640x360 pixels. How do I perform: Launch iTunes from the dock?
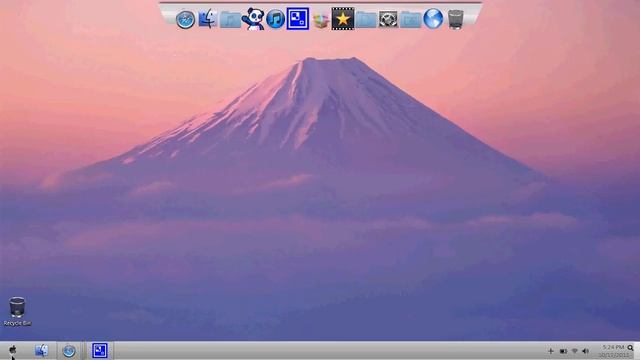pyautogui.click(x=275, y=19)
